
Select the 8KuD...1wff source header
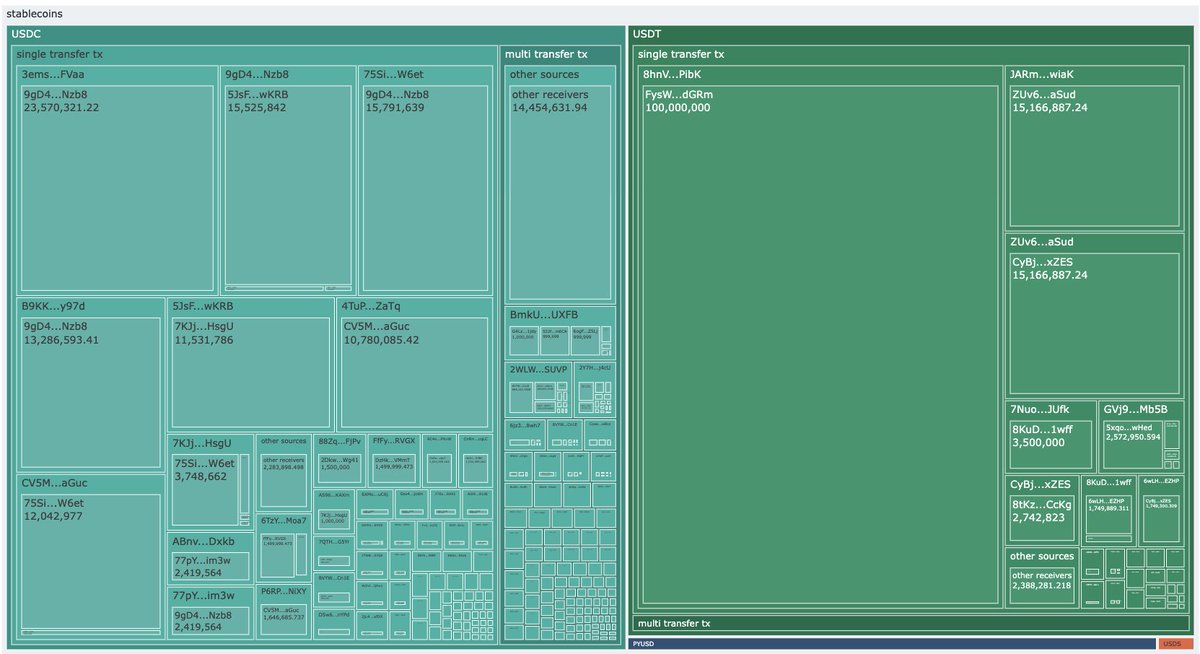(x=1111, y=482)
